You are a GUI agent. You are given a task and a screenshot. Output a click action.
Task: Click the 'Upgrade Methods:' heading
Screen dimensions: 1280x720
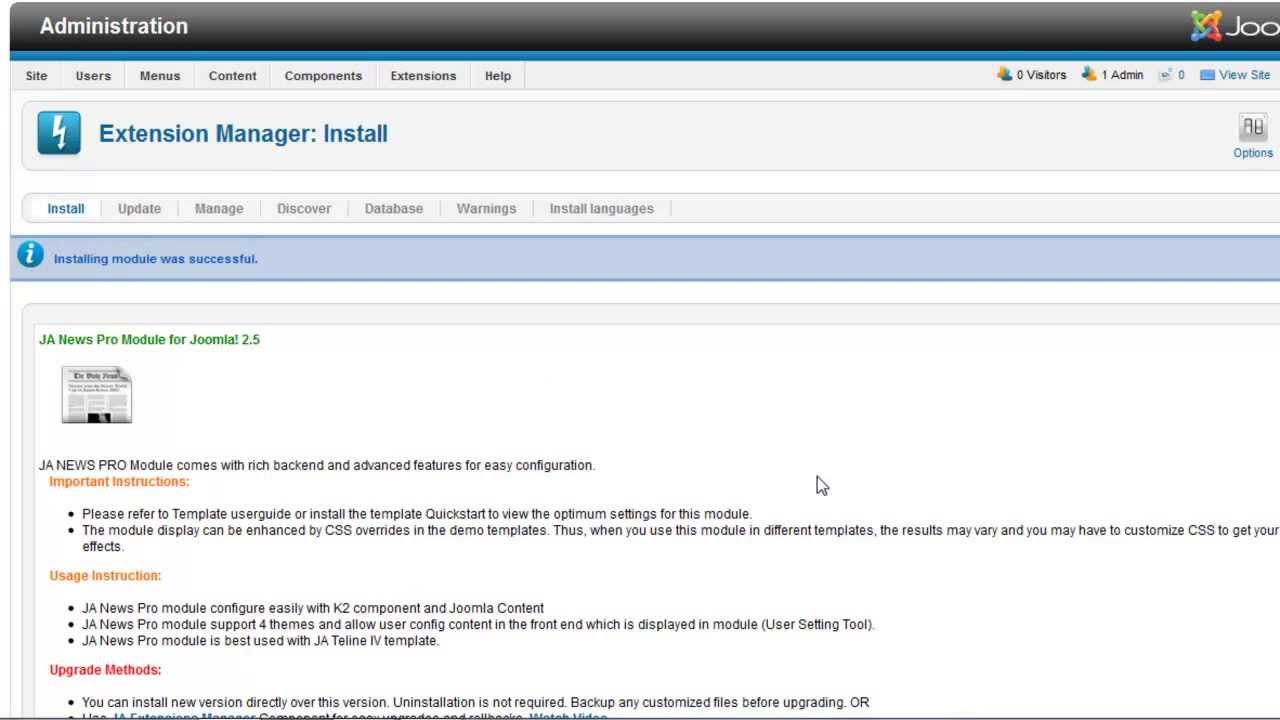coord(105,670)
